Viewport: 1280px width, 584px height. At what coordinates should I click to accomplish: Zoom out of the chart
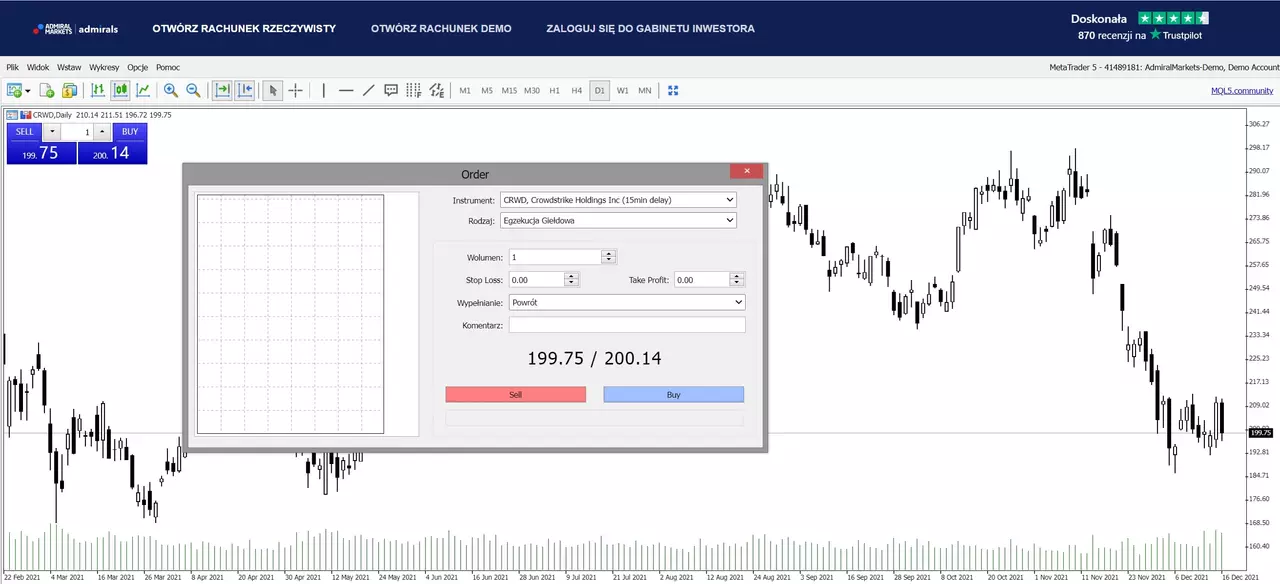tap(193, 90)
